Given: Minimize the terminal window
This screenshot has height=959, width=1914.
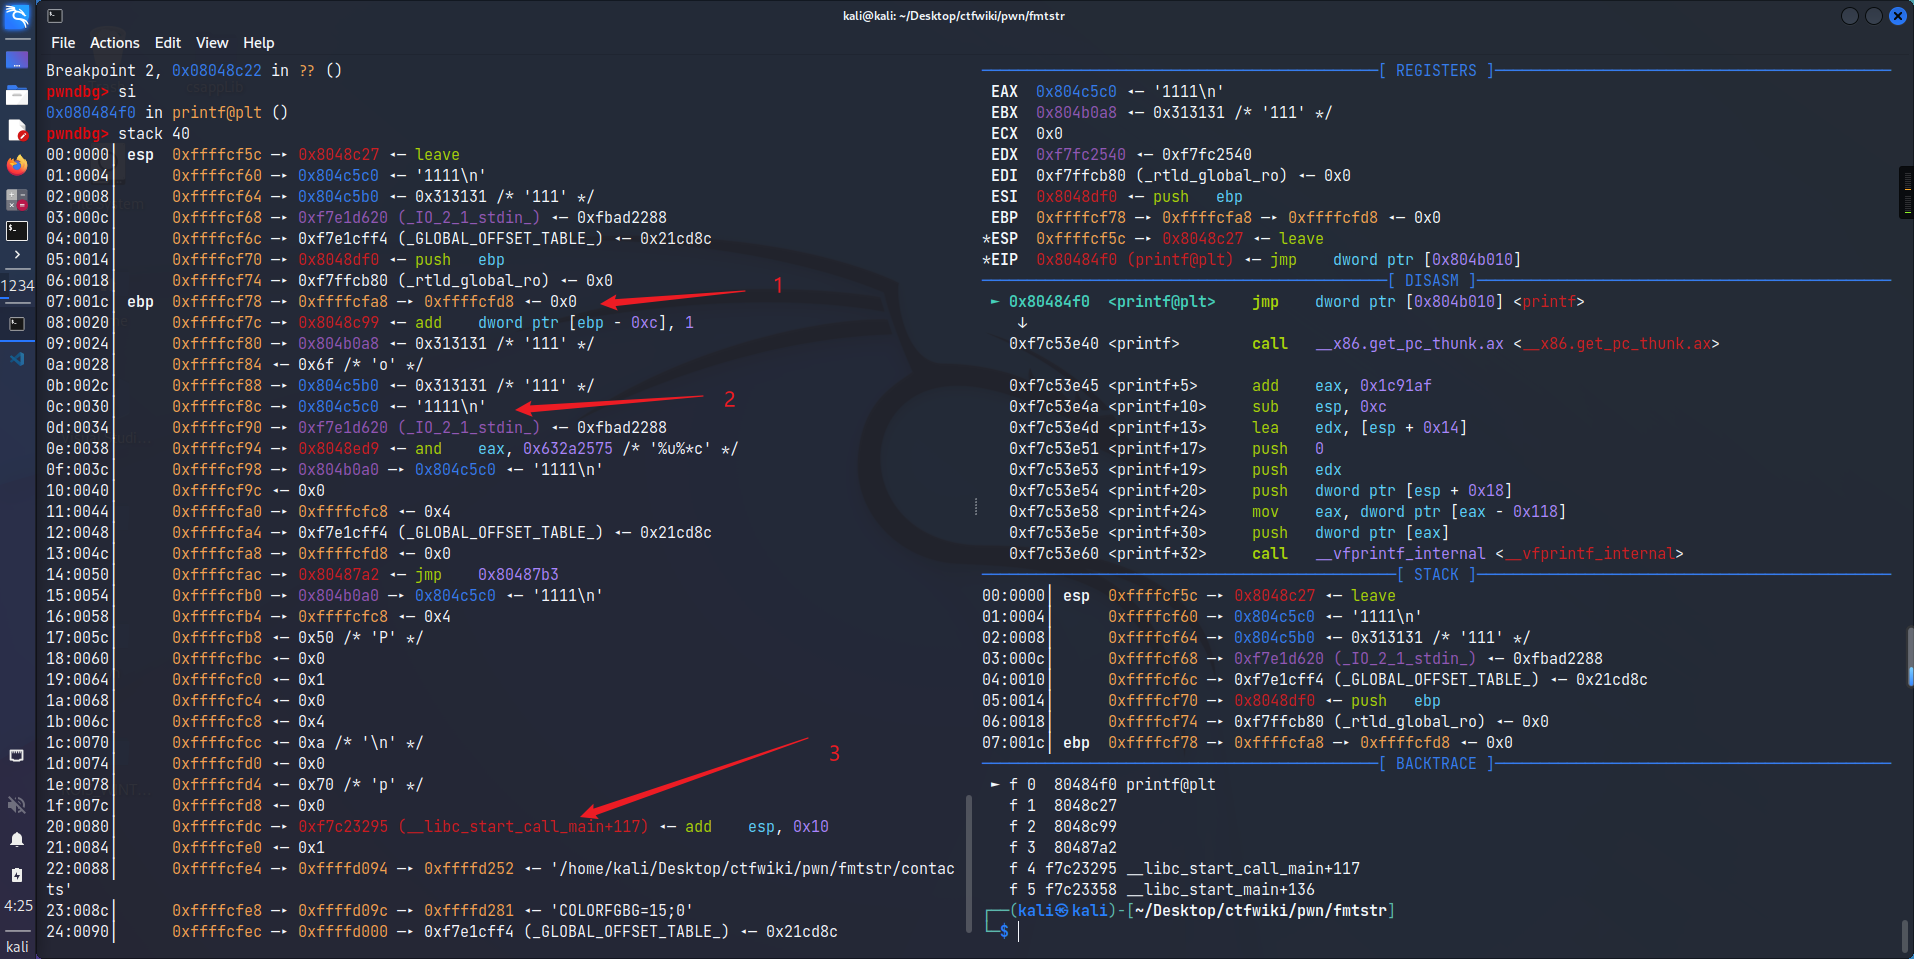Looking at the screenshot, I should pyautogui.click(x=1850, y=16).
